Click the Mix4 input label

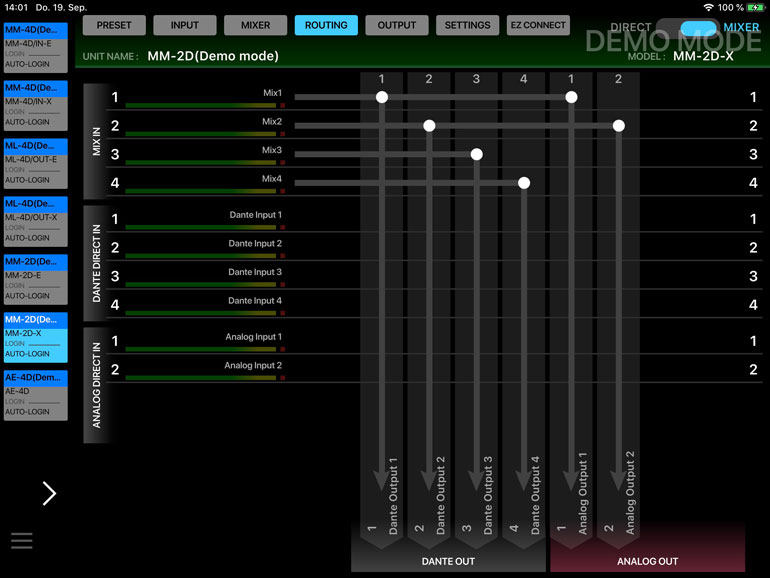272,179
